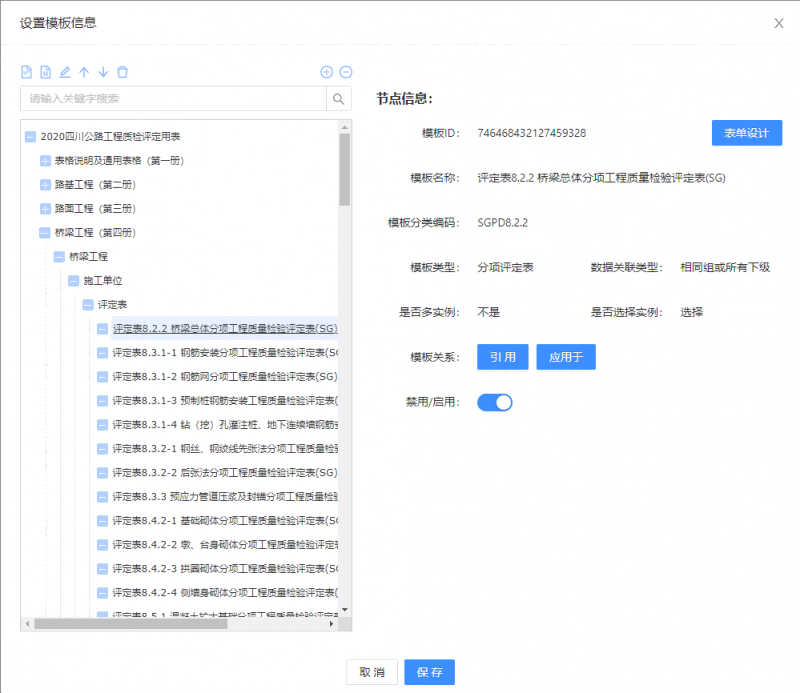Expand all nodes with circled plus icon
This screenshot has width=800, height=693.
326,72
